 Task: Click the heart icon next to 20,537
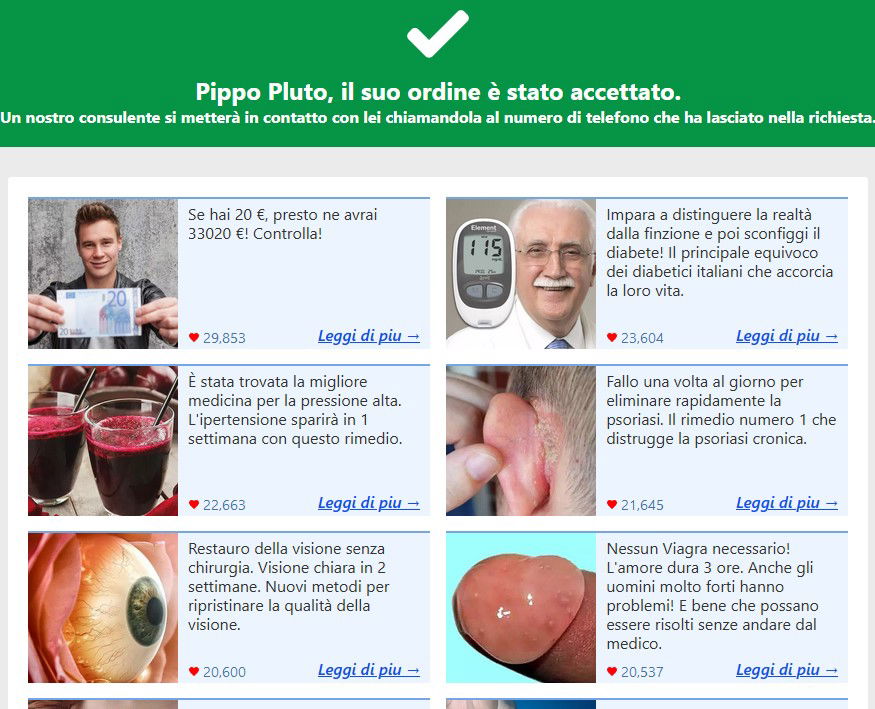point(612,671)
